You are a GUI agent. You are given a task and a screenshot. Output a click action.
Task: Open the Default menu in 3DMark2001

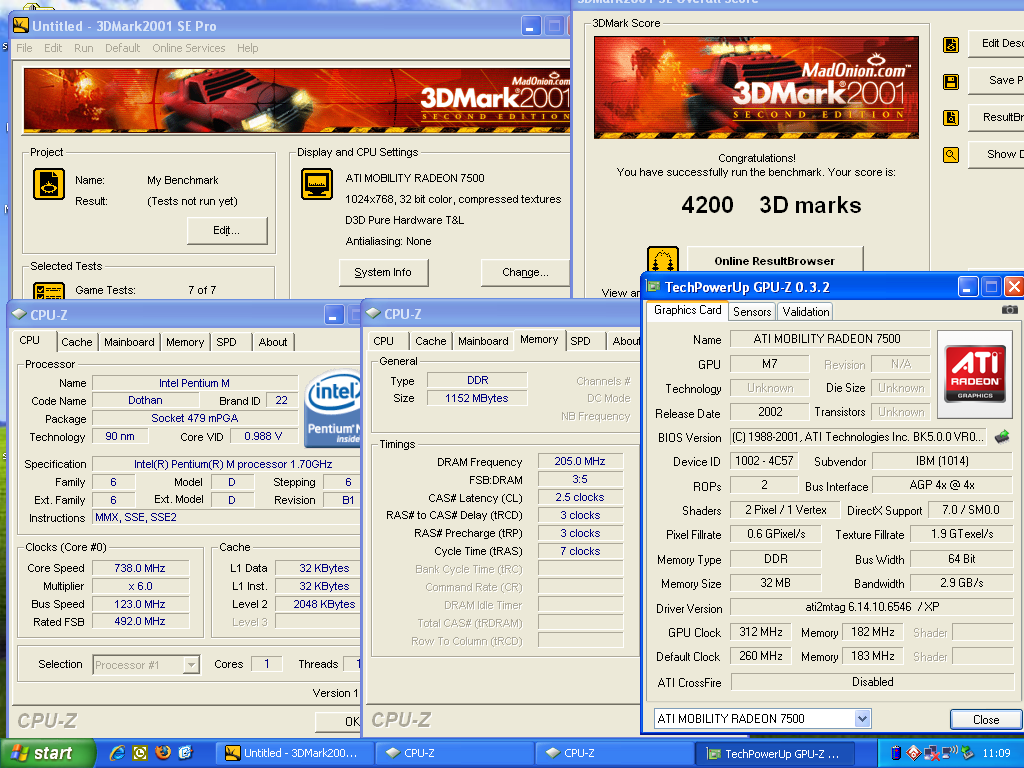(x=122, y=48)
